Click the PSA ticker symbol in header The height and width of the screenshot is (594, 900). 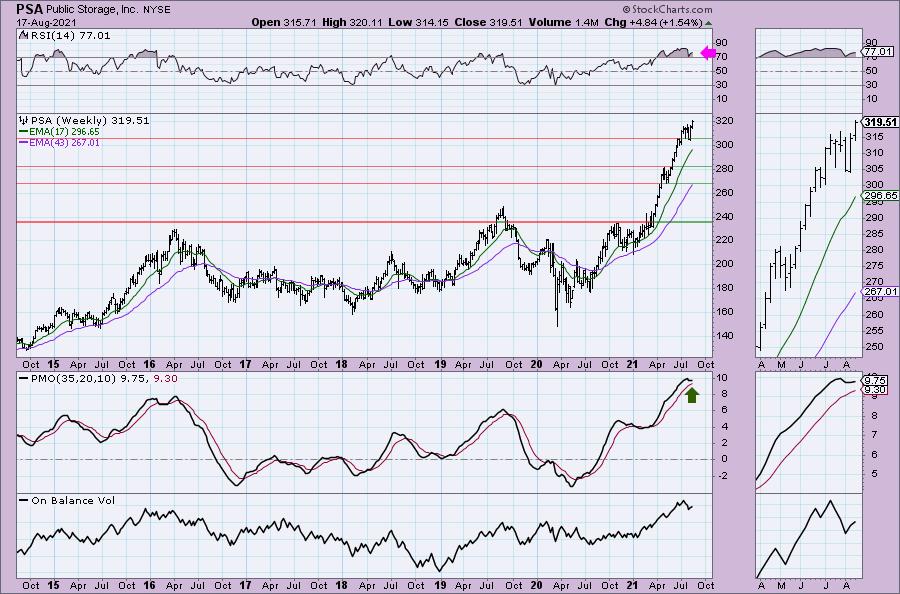pyautogui.click(x=30, y=9)
